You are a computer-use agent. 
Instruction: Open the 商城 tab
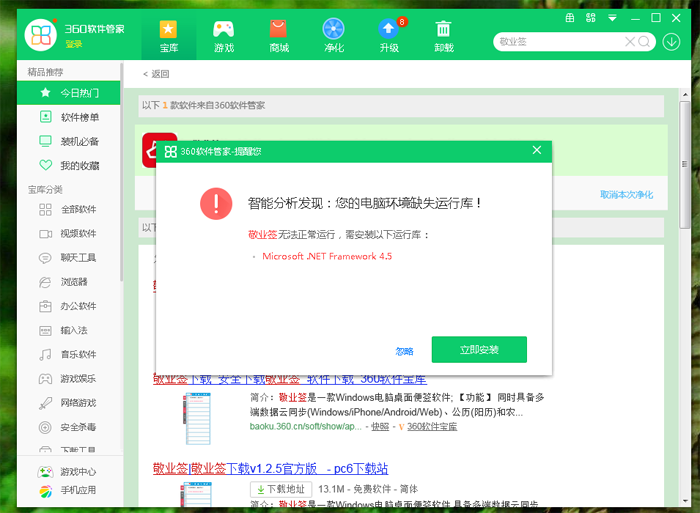pos(279,37)
